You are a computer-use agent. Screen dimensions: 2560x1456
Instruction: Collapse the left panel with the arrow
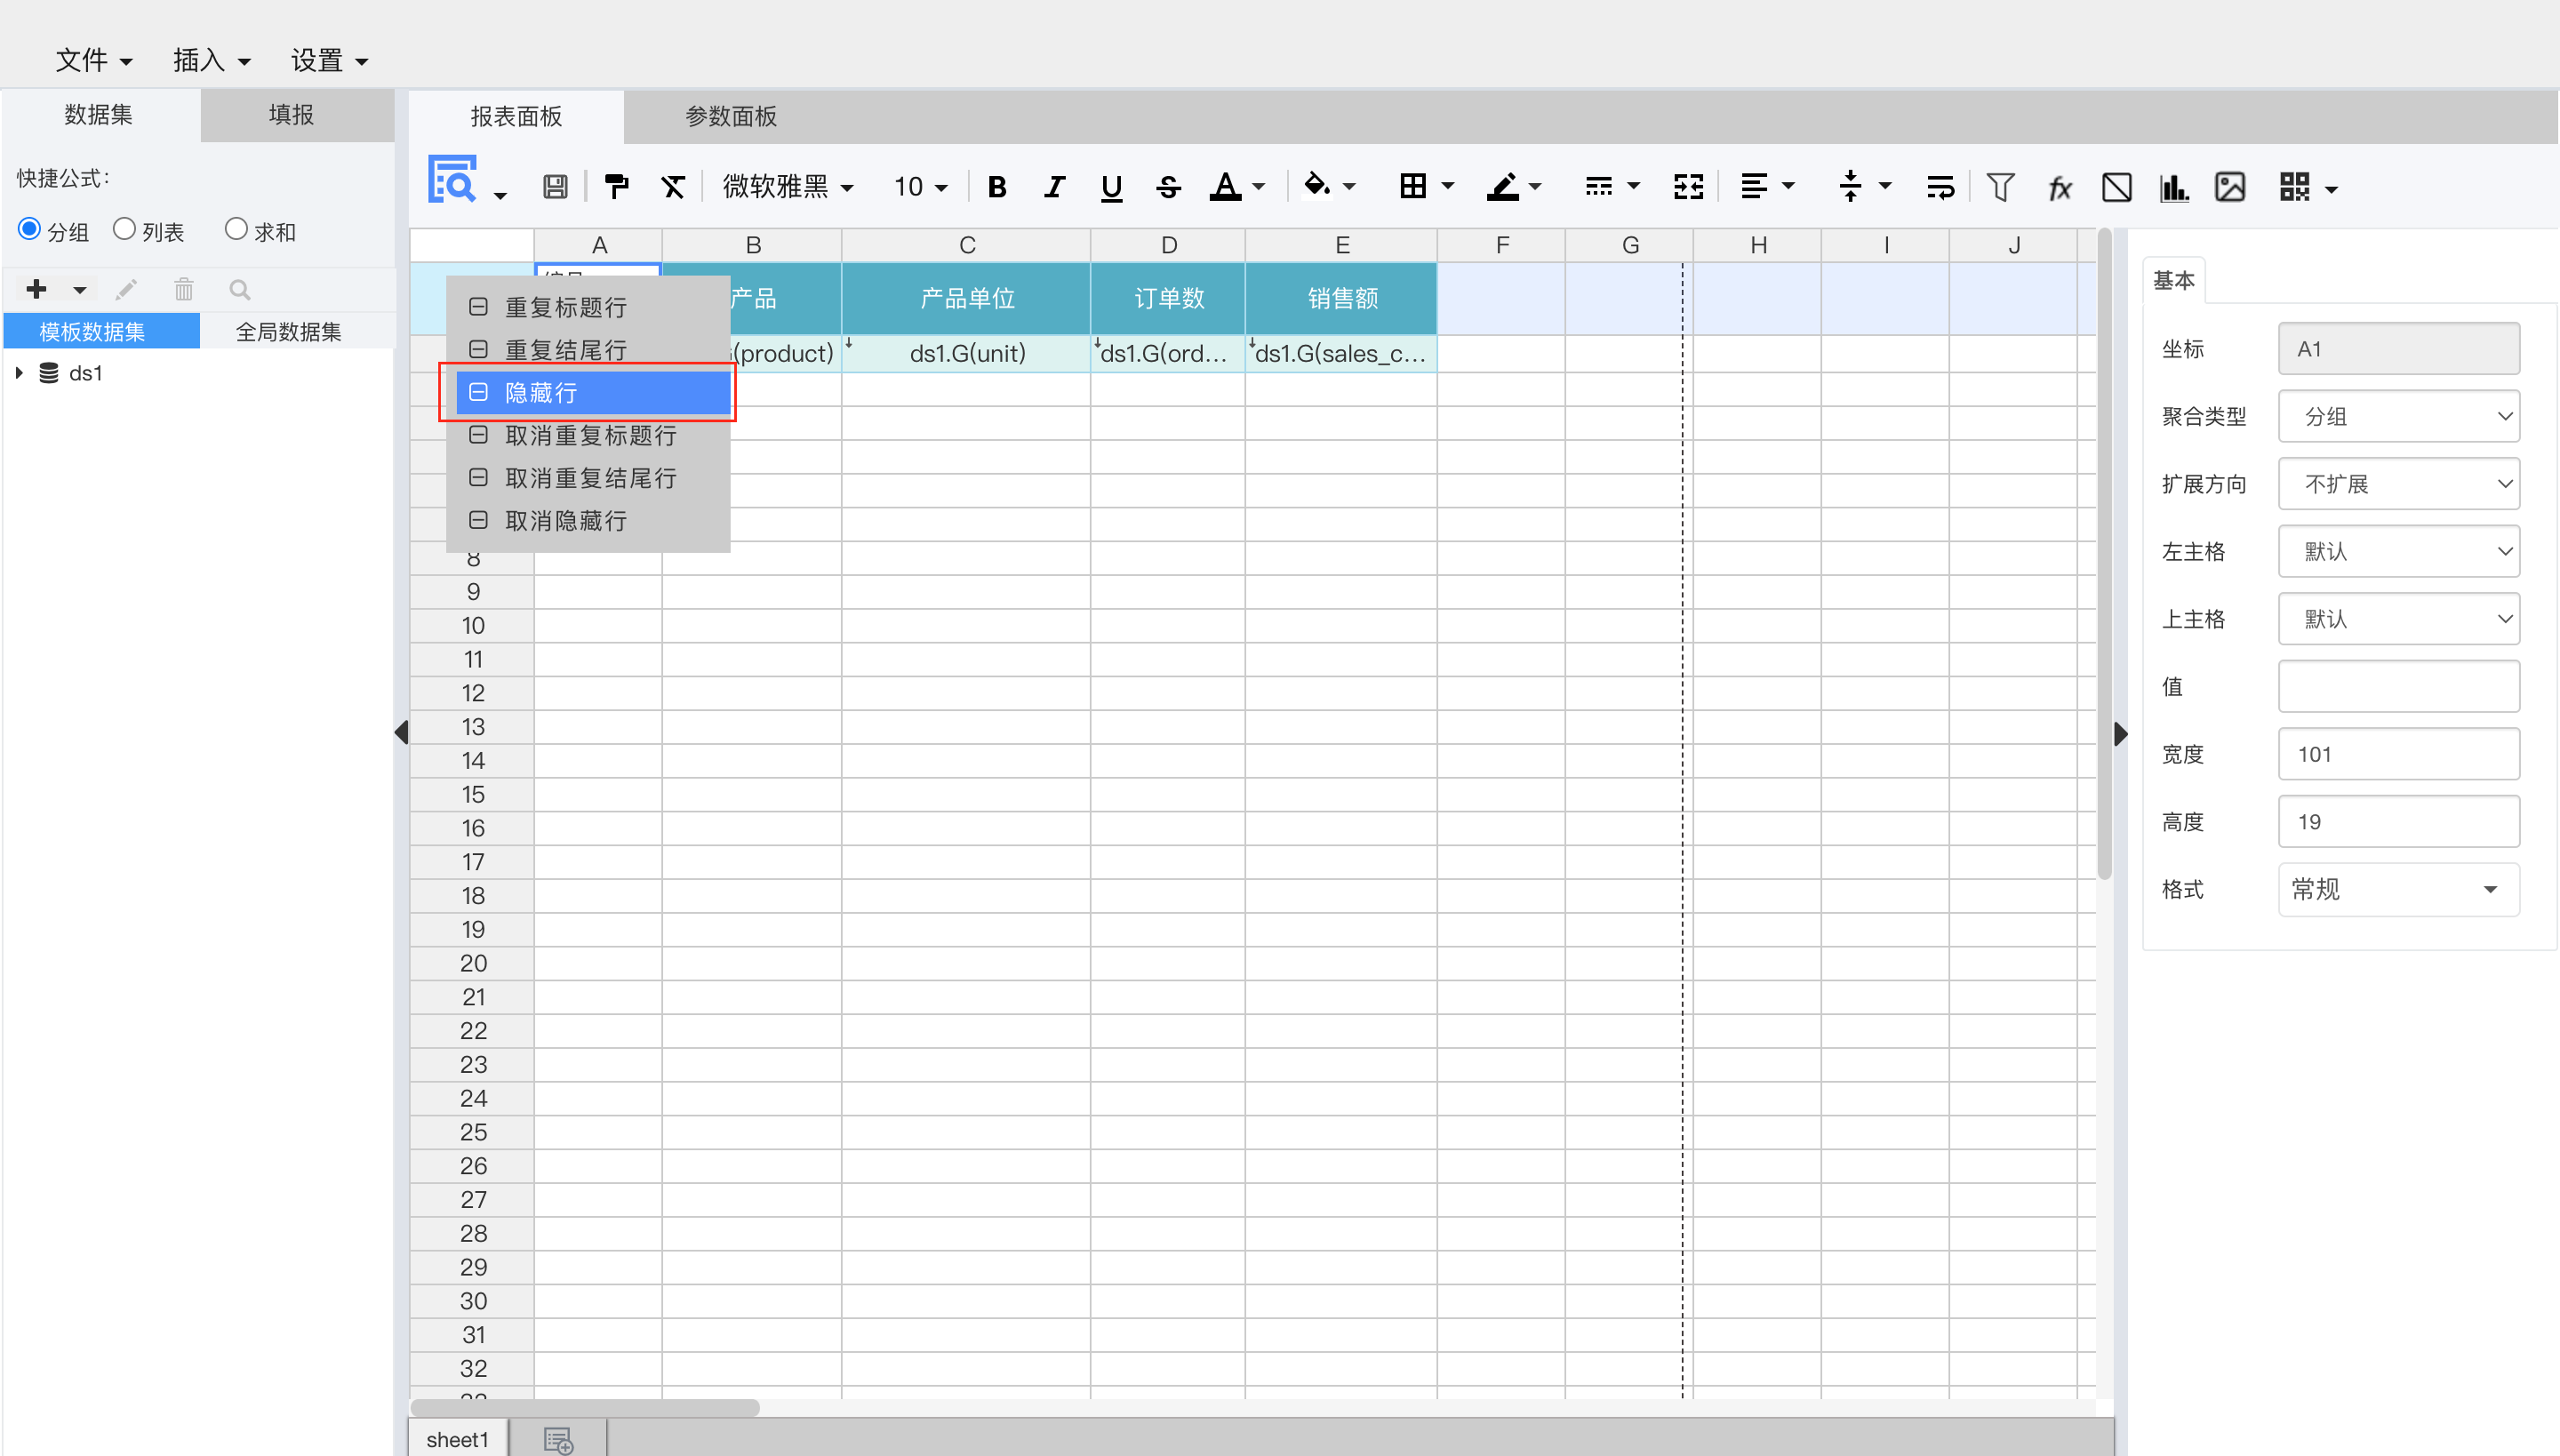[402, 733]
